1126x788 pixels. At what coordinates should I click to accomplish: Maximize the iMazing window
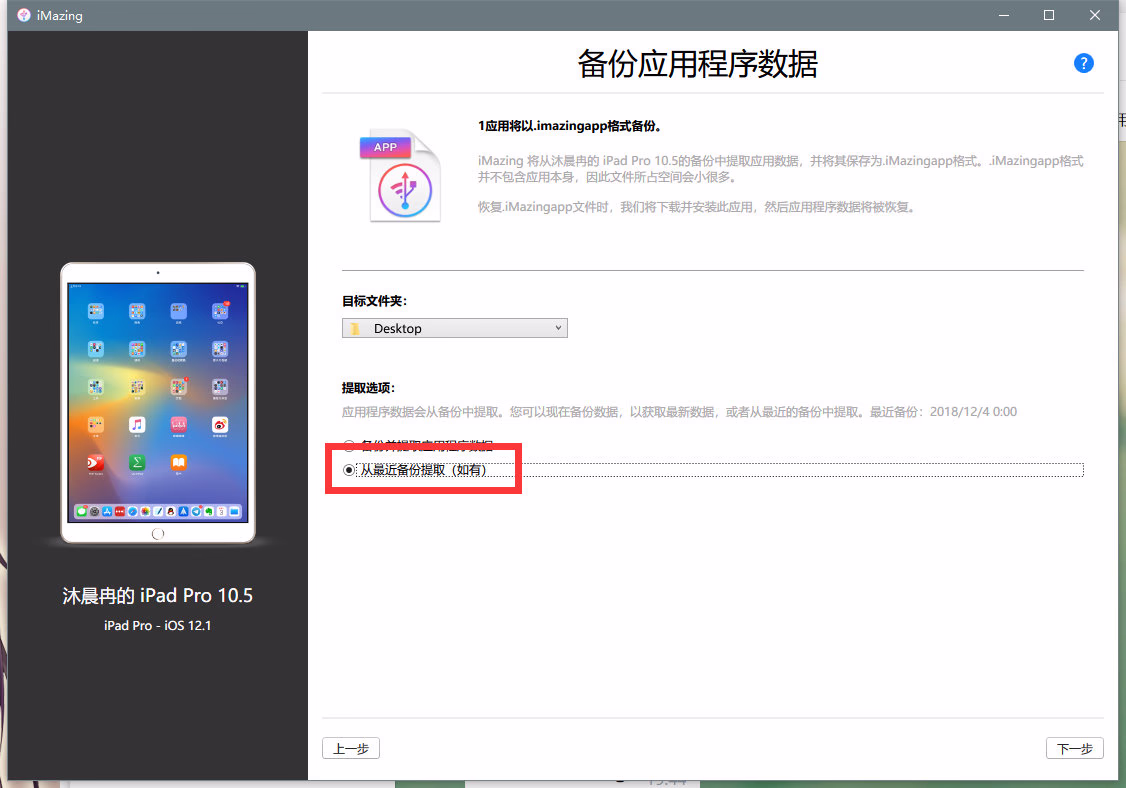tap(1049, 15)
